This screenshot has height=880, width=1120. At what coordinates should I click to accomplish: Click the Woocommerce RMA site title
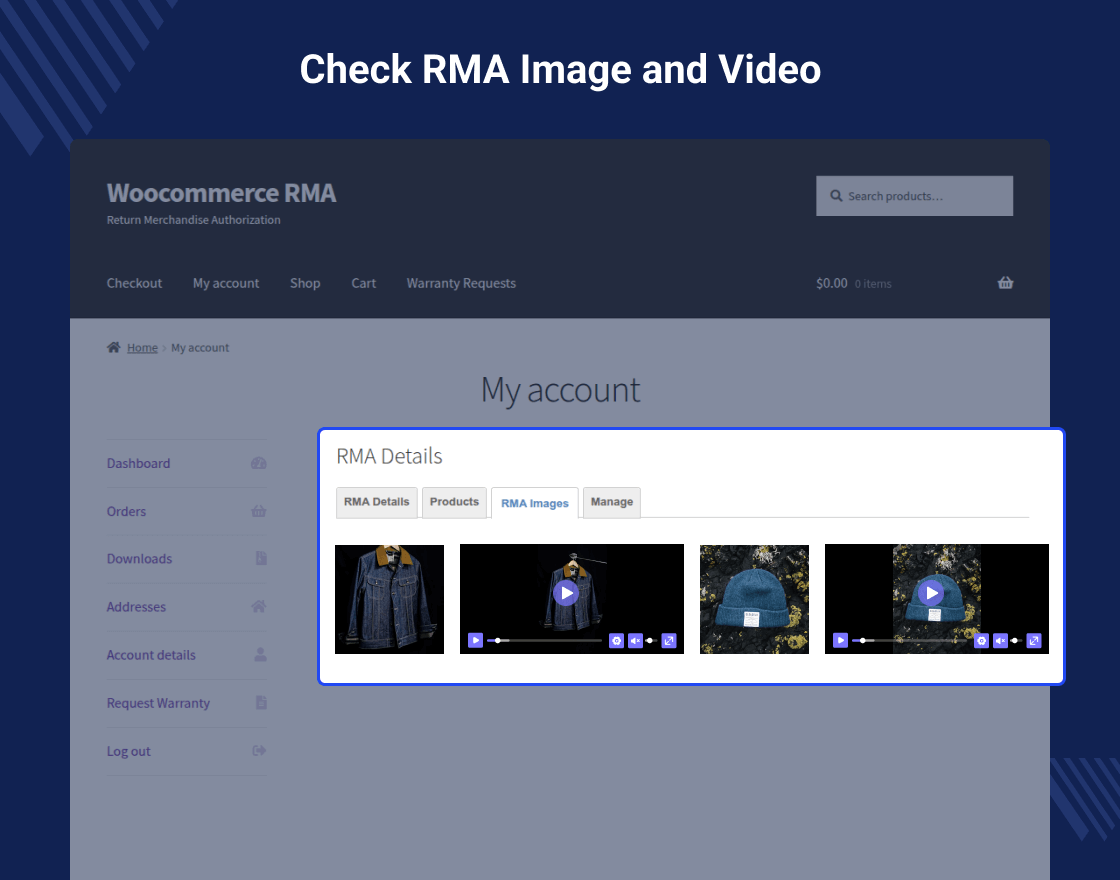click(221, 193)
